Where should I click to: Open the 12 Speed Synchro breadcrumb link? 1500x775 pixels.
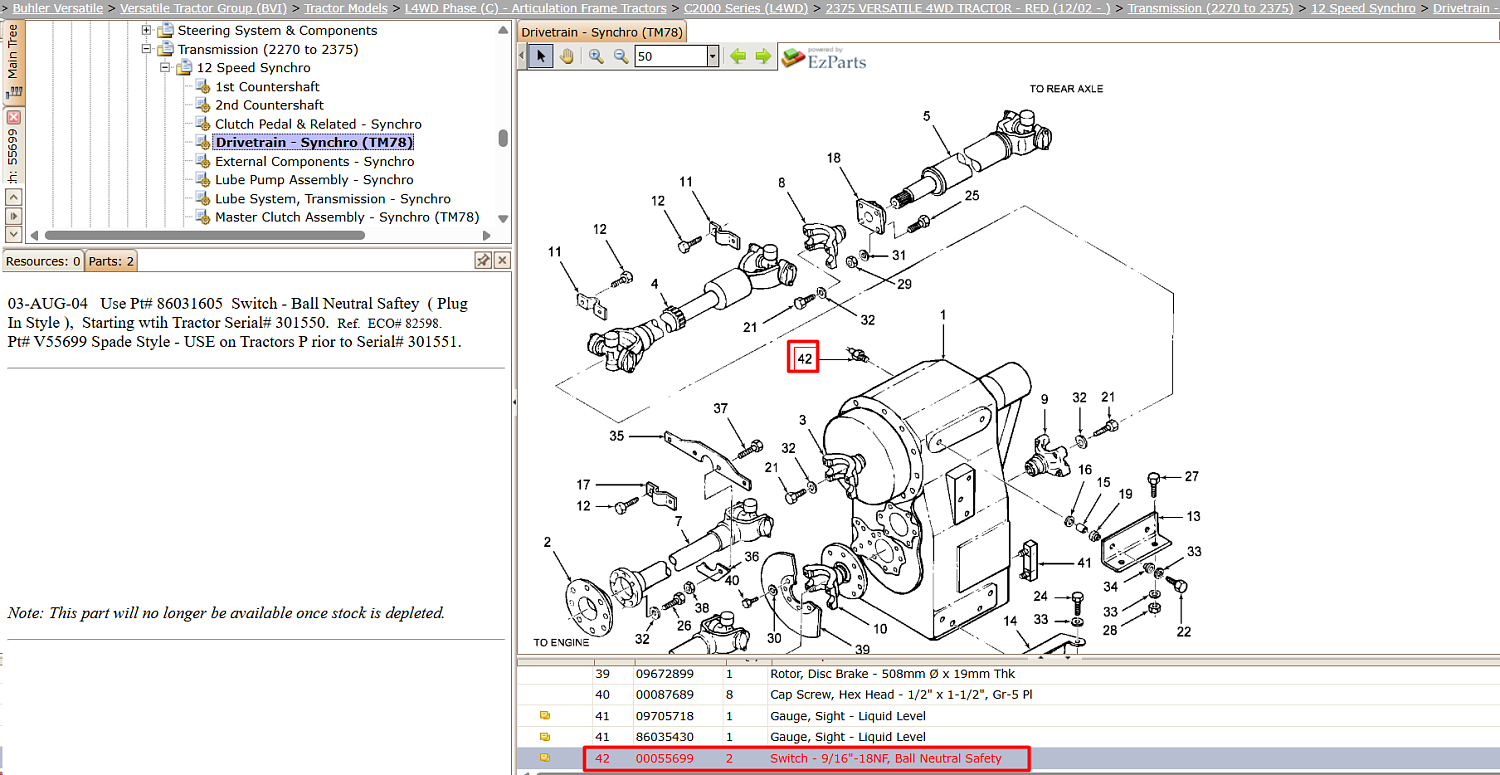point(1363,8)
